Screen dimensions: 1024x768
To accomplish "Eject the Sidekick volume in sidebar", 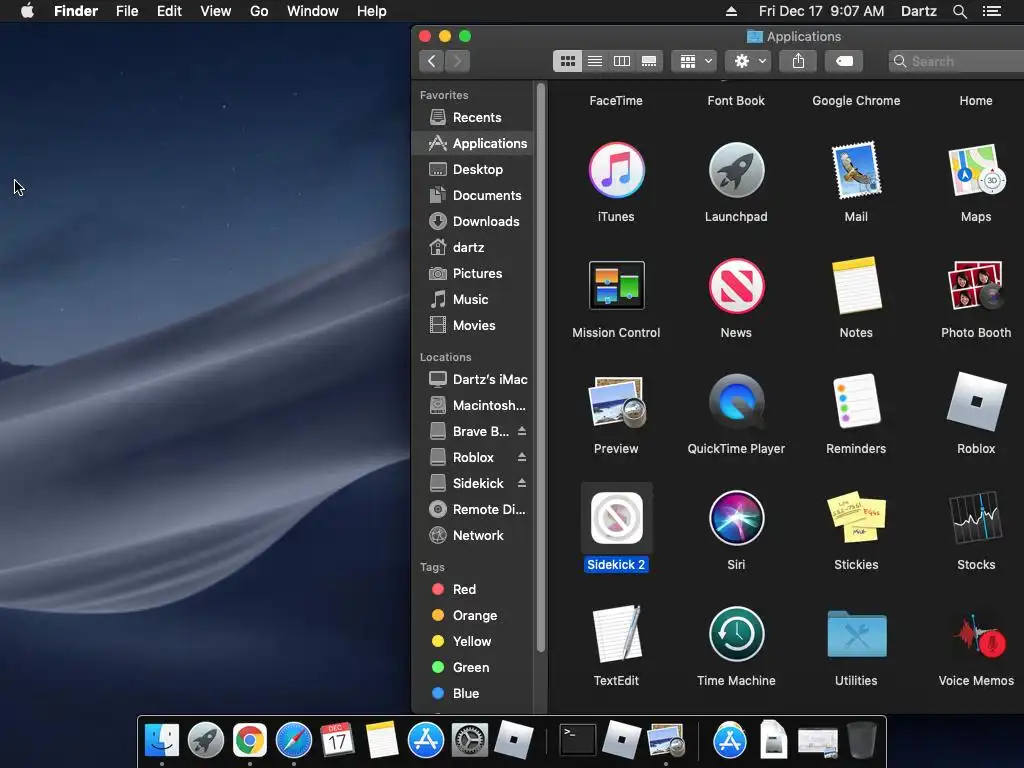I will pyautogui.click(x=522, y=483).
